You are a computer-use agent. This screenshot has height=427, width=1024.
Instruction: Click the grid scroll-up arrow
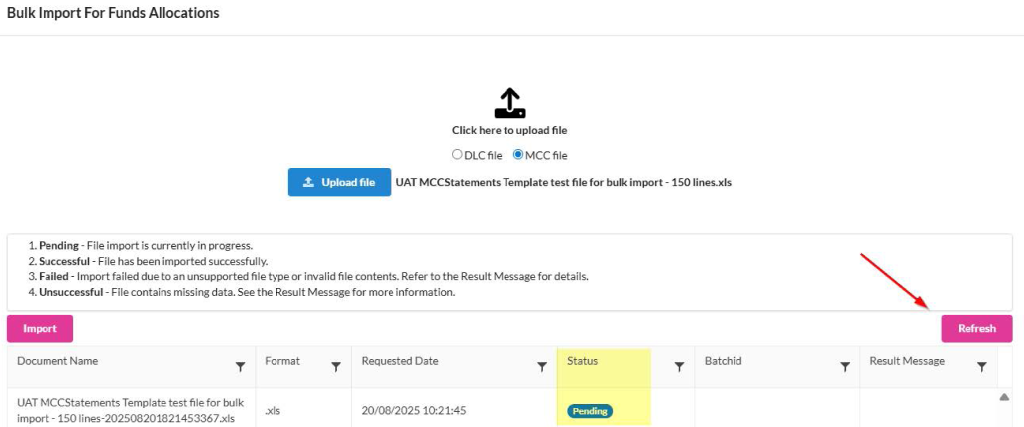1004,397
